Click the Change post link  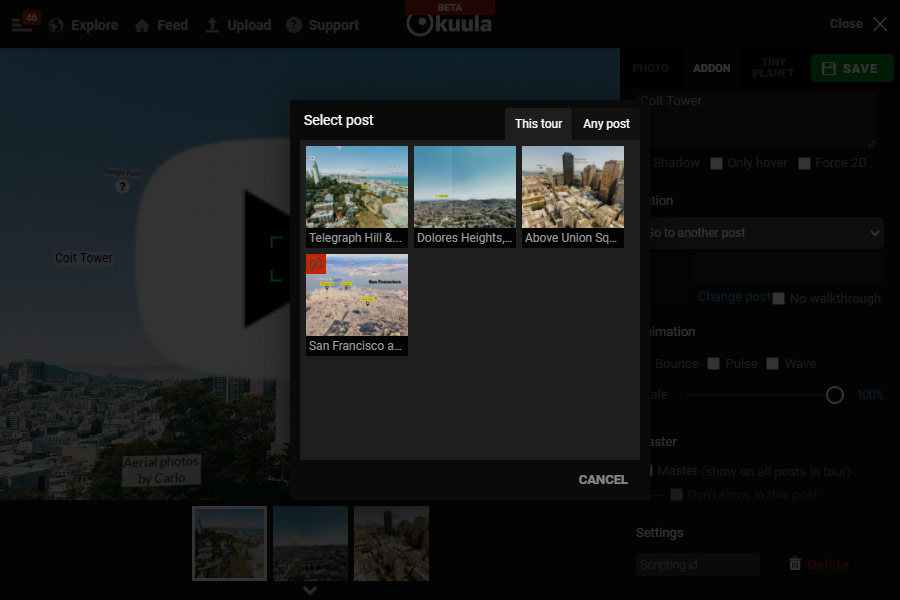734,297
